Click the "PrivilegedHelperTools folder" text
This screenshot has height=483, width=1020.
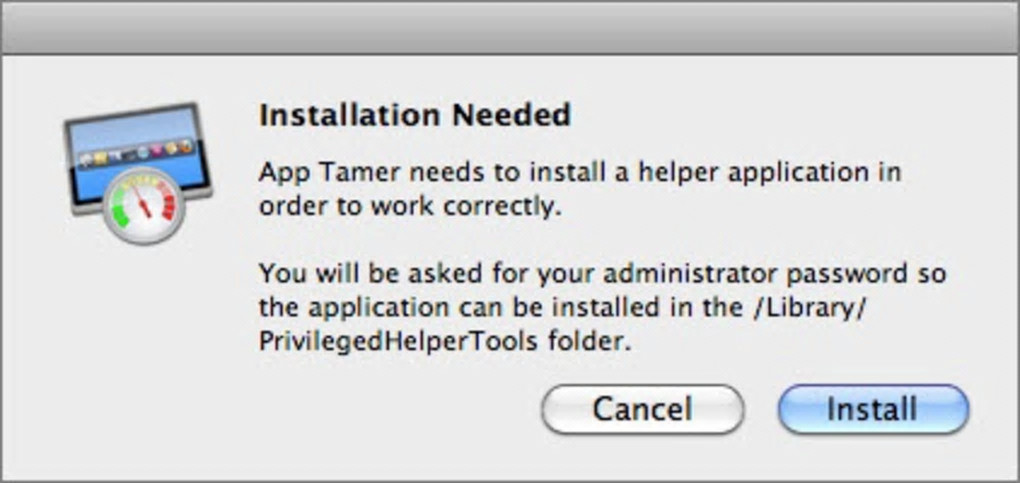[446, 341]
